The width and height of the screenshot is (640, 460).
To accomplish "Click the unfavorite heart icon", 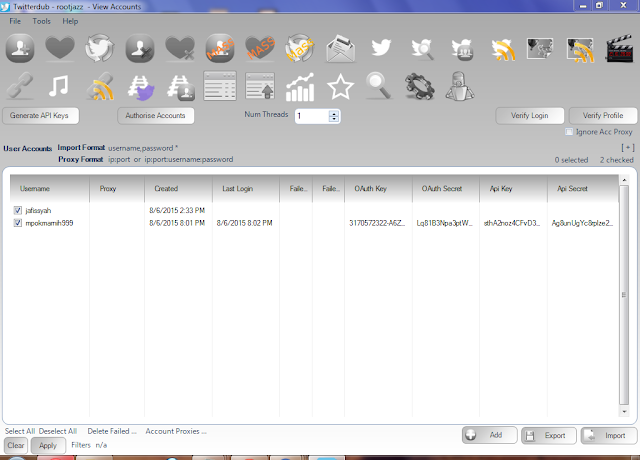I will (180, 48).
